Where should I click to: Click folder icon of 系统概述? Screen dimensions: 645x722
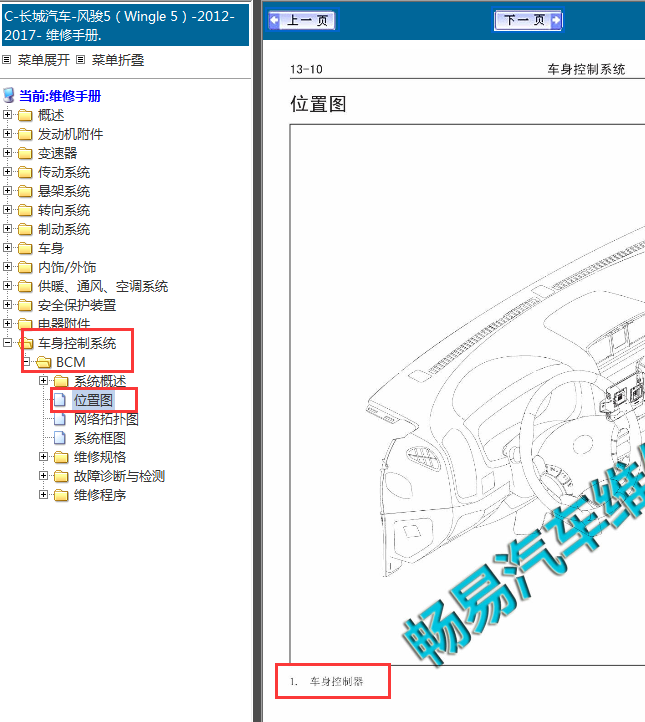[61, 381]
